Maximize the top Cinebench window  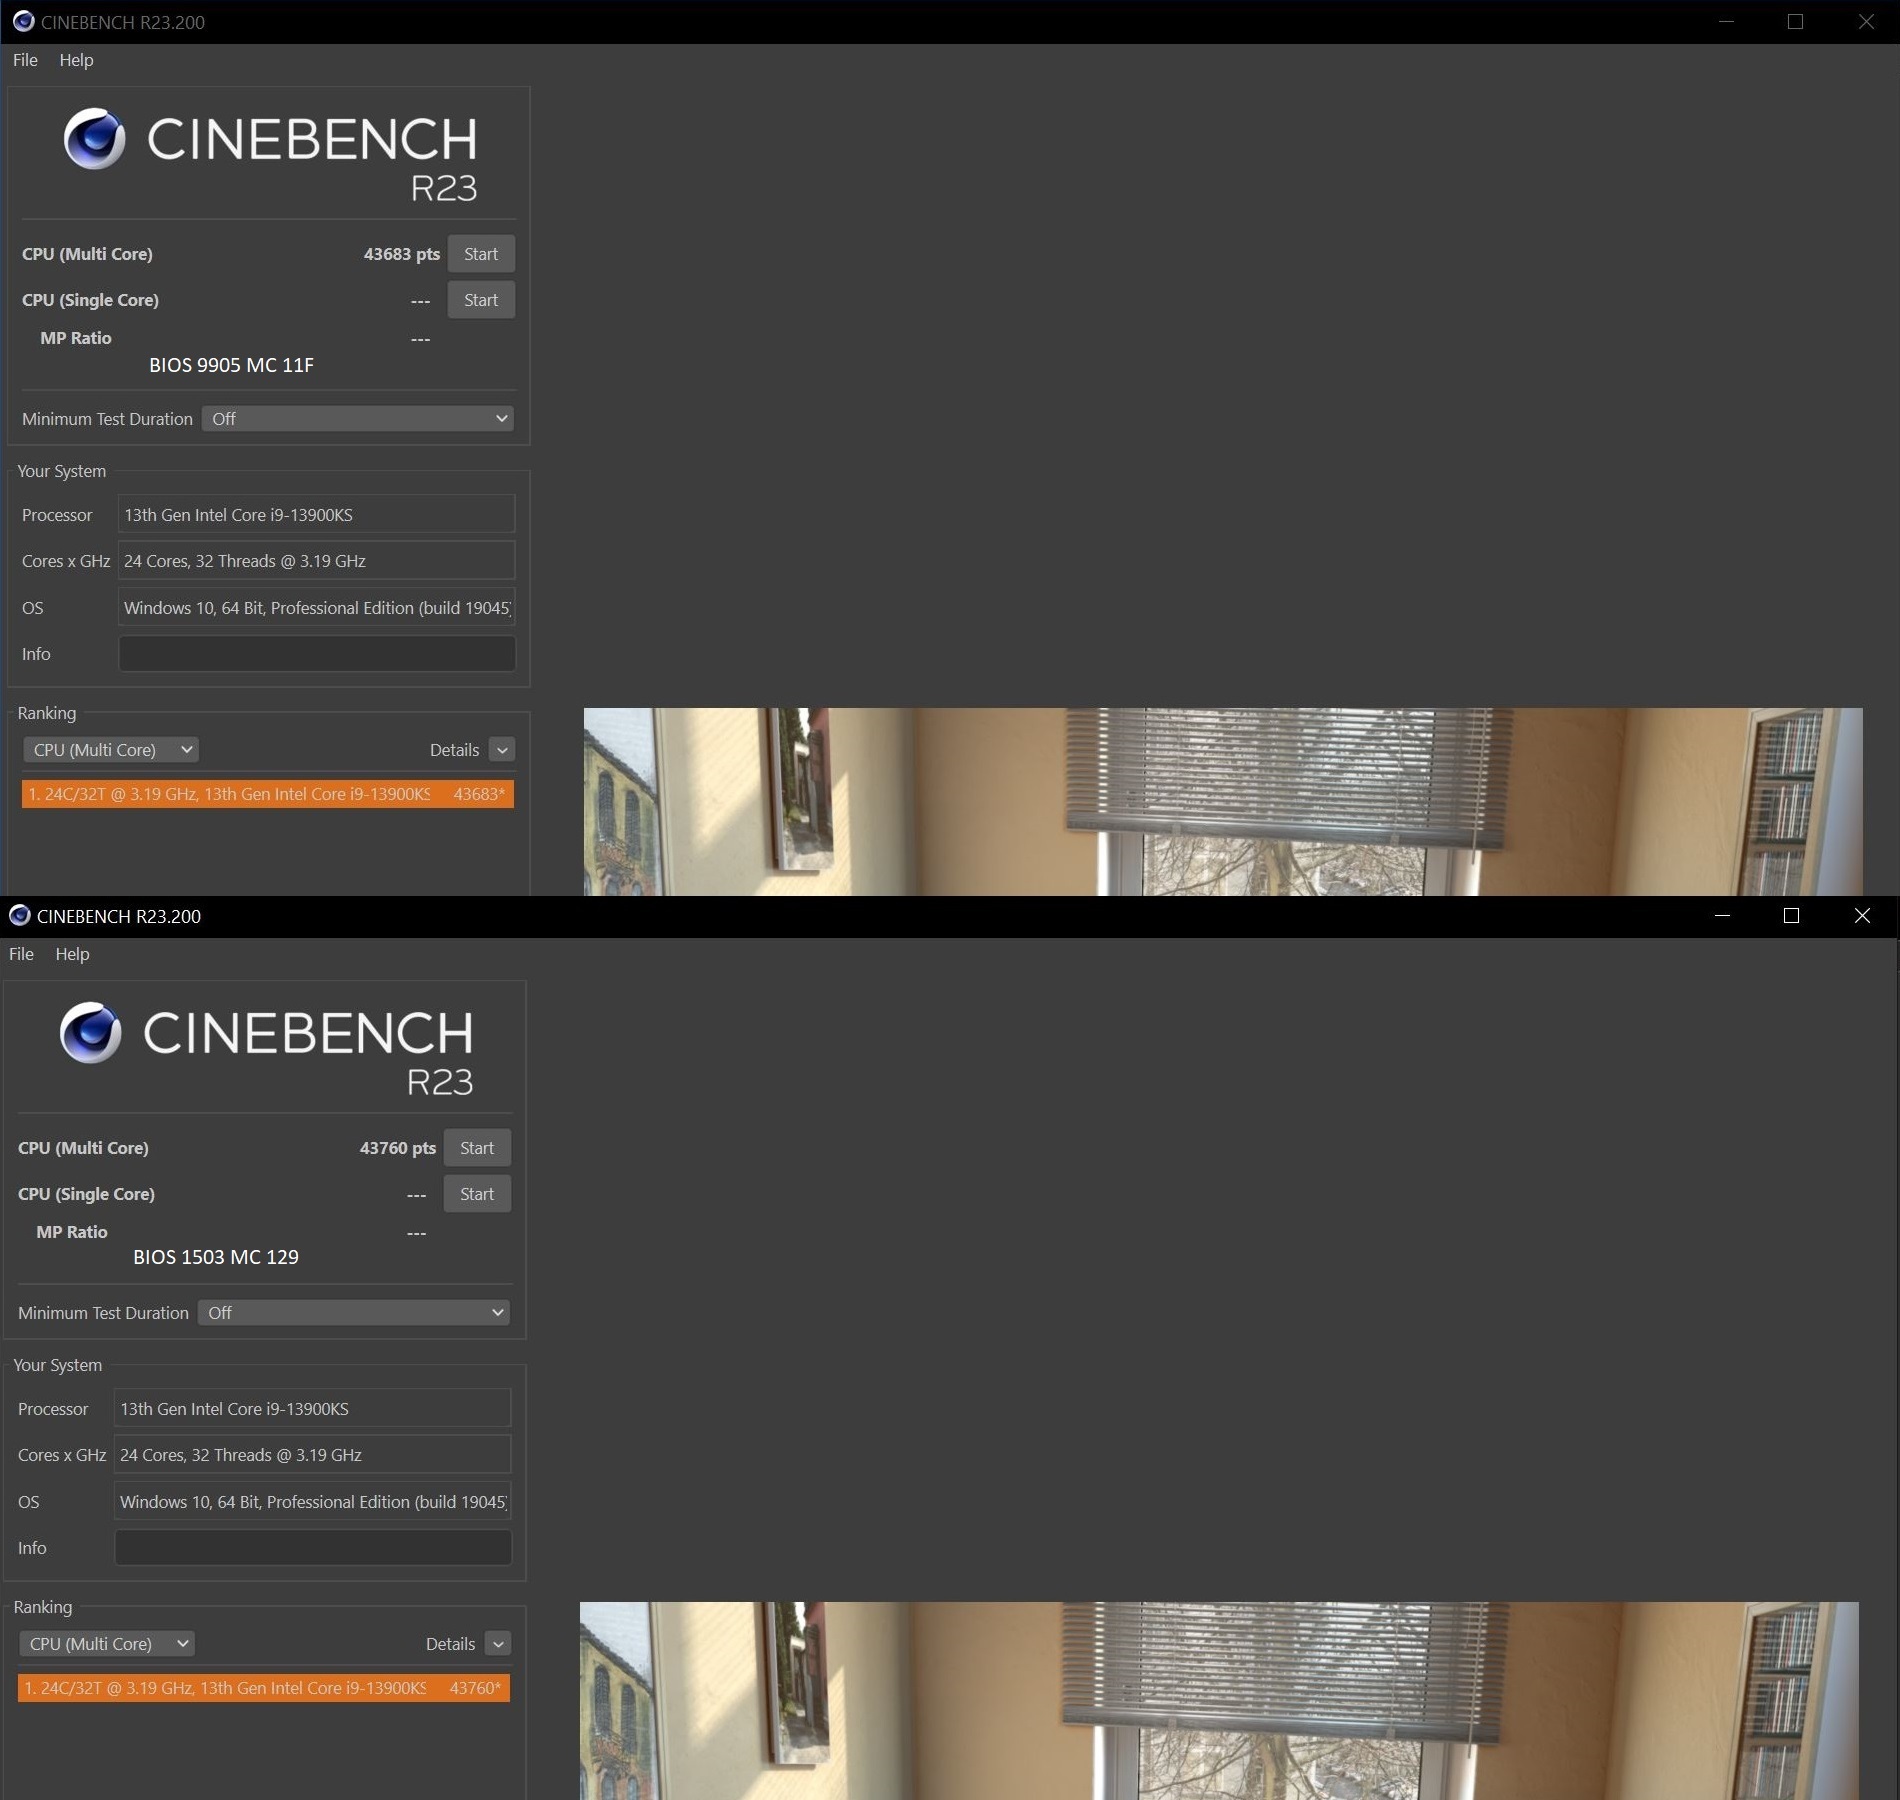coord(1796,22)
